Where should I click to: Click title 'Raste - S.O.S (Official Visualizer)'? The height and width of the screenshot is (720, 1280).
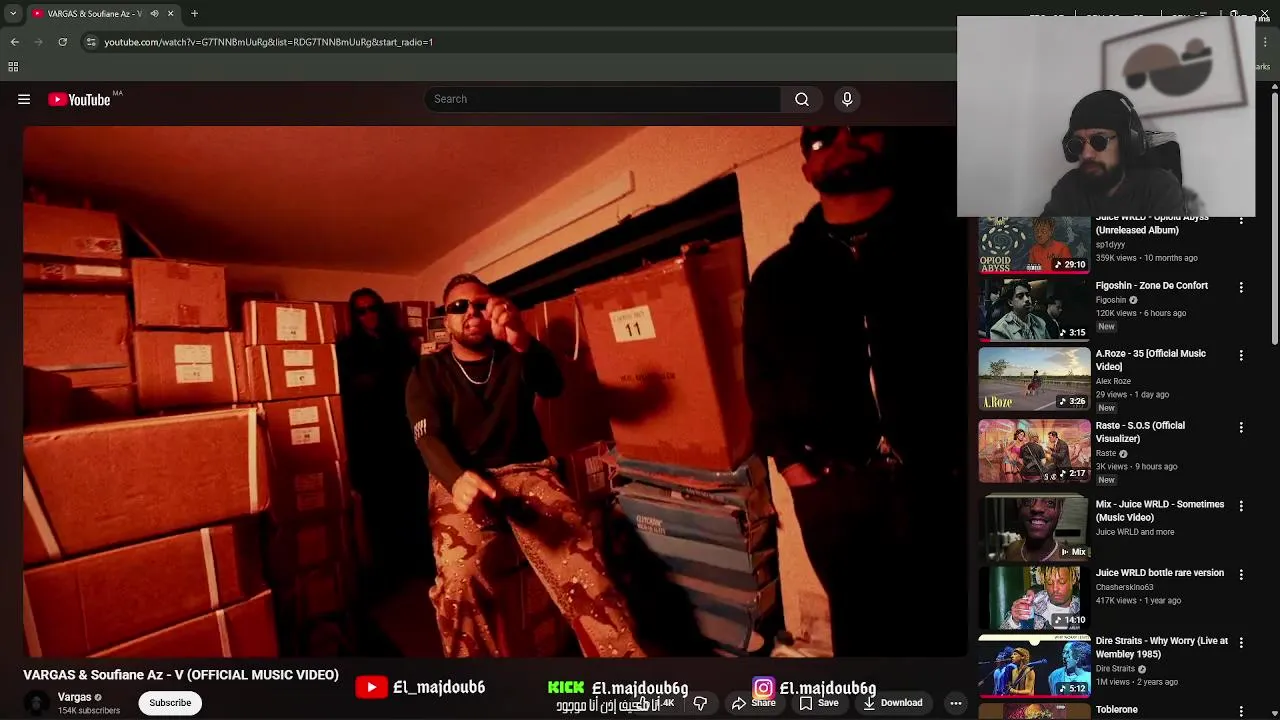click(1140, 432)
